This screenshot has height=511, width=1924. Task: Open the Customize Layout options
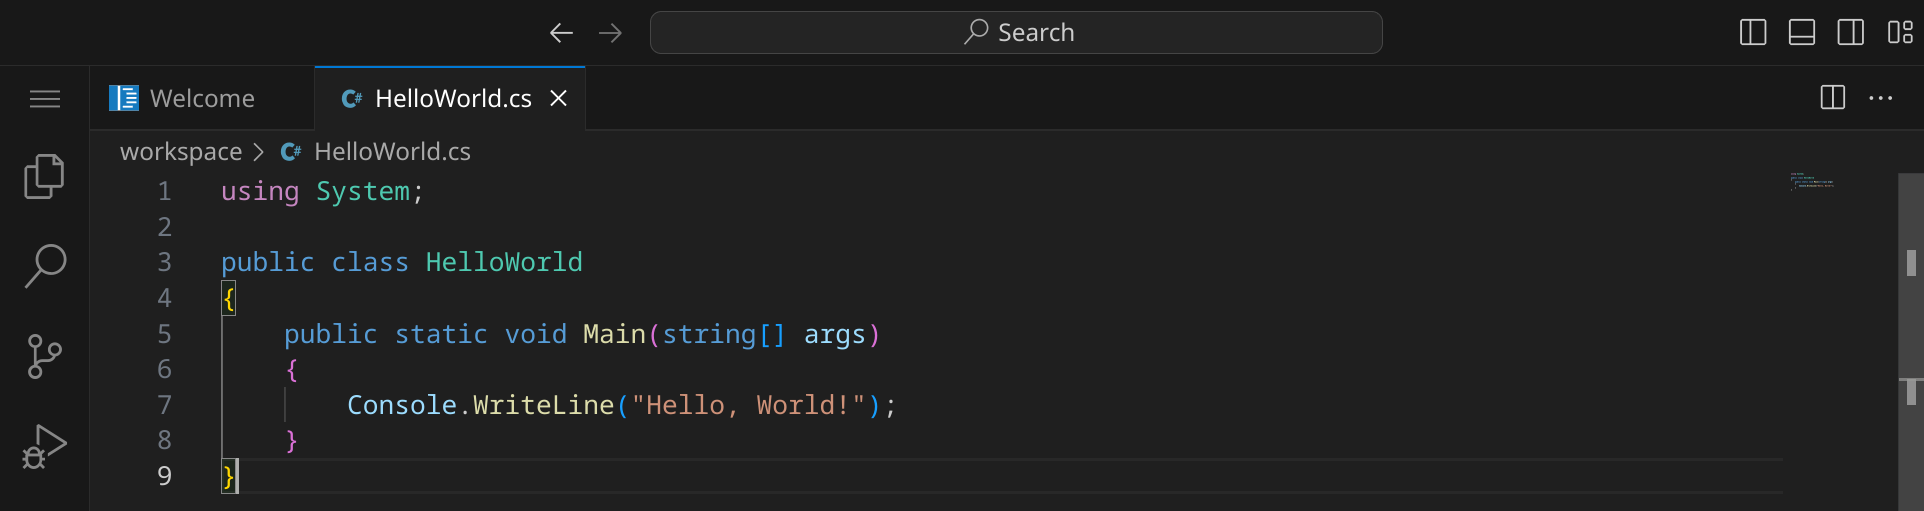pos(1900,33)
